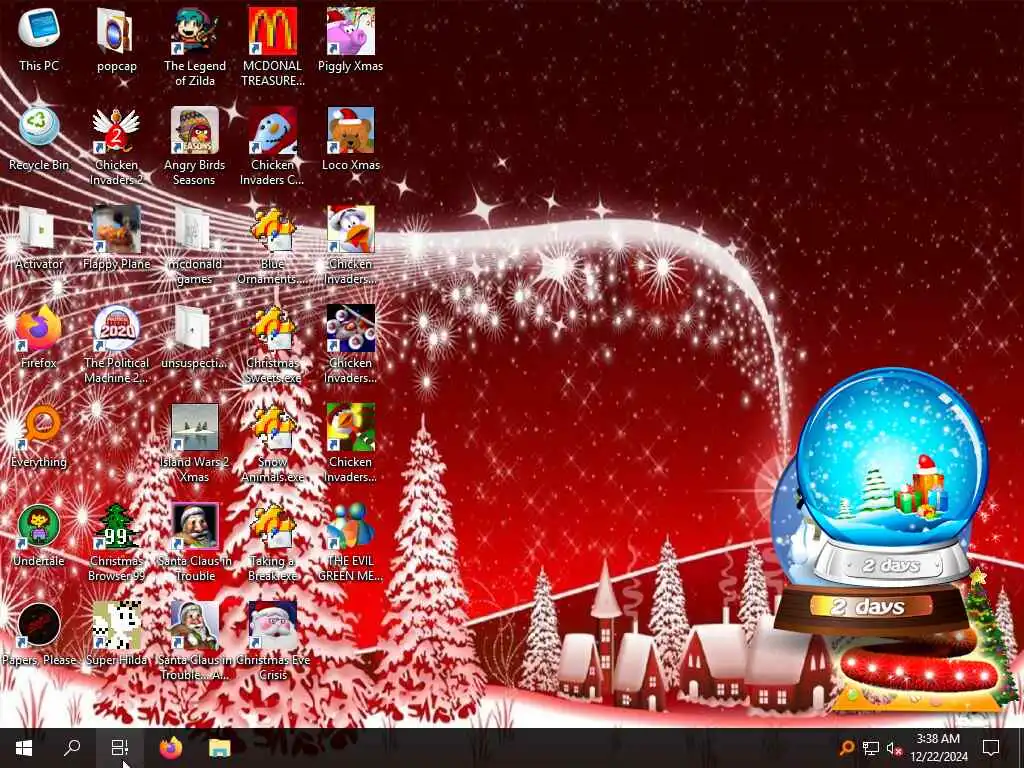Screen dimensions: 1024x768
Task: Select the unsuspecti... folder icon
Action: pos(195,338)
